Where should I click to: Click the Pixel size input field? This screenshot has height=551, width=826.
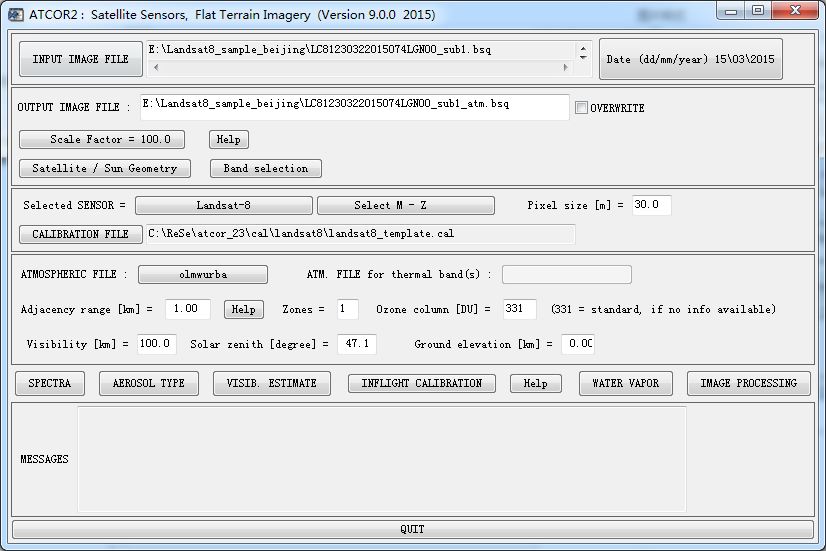651,205
